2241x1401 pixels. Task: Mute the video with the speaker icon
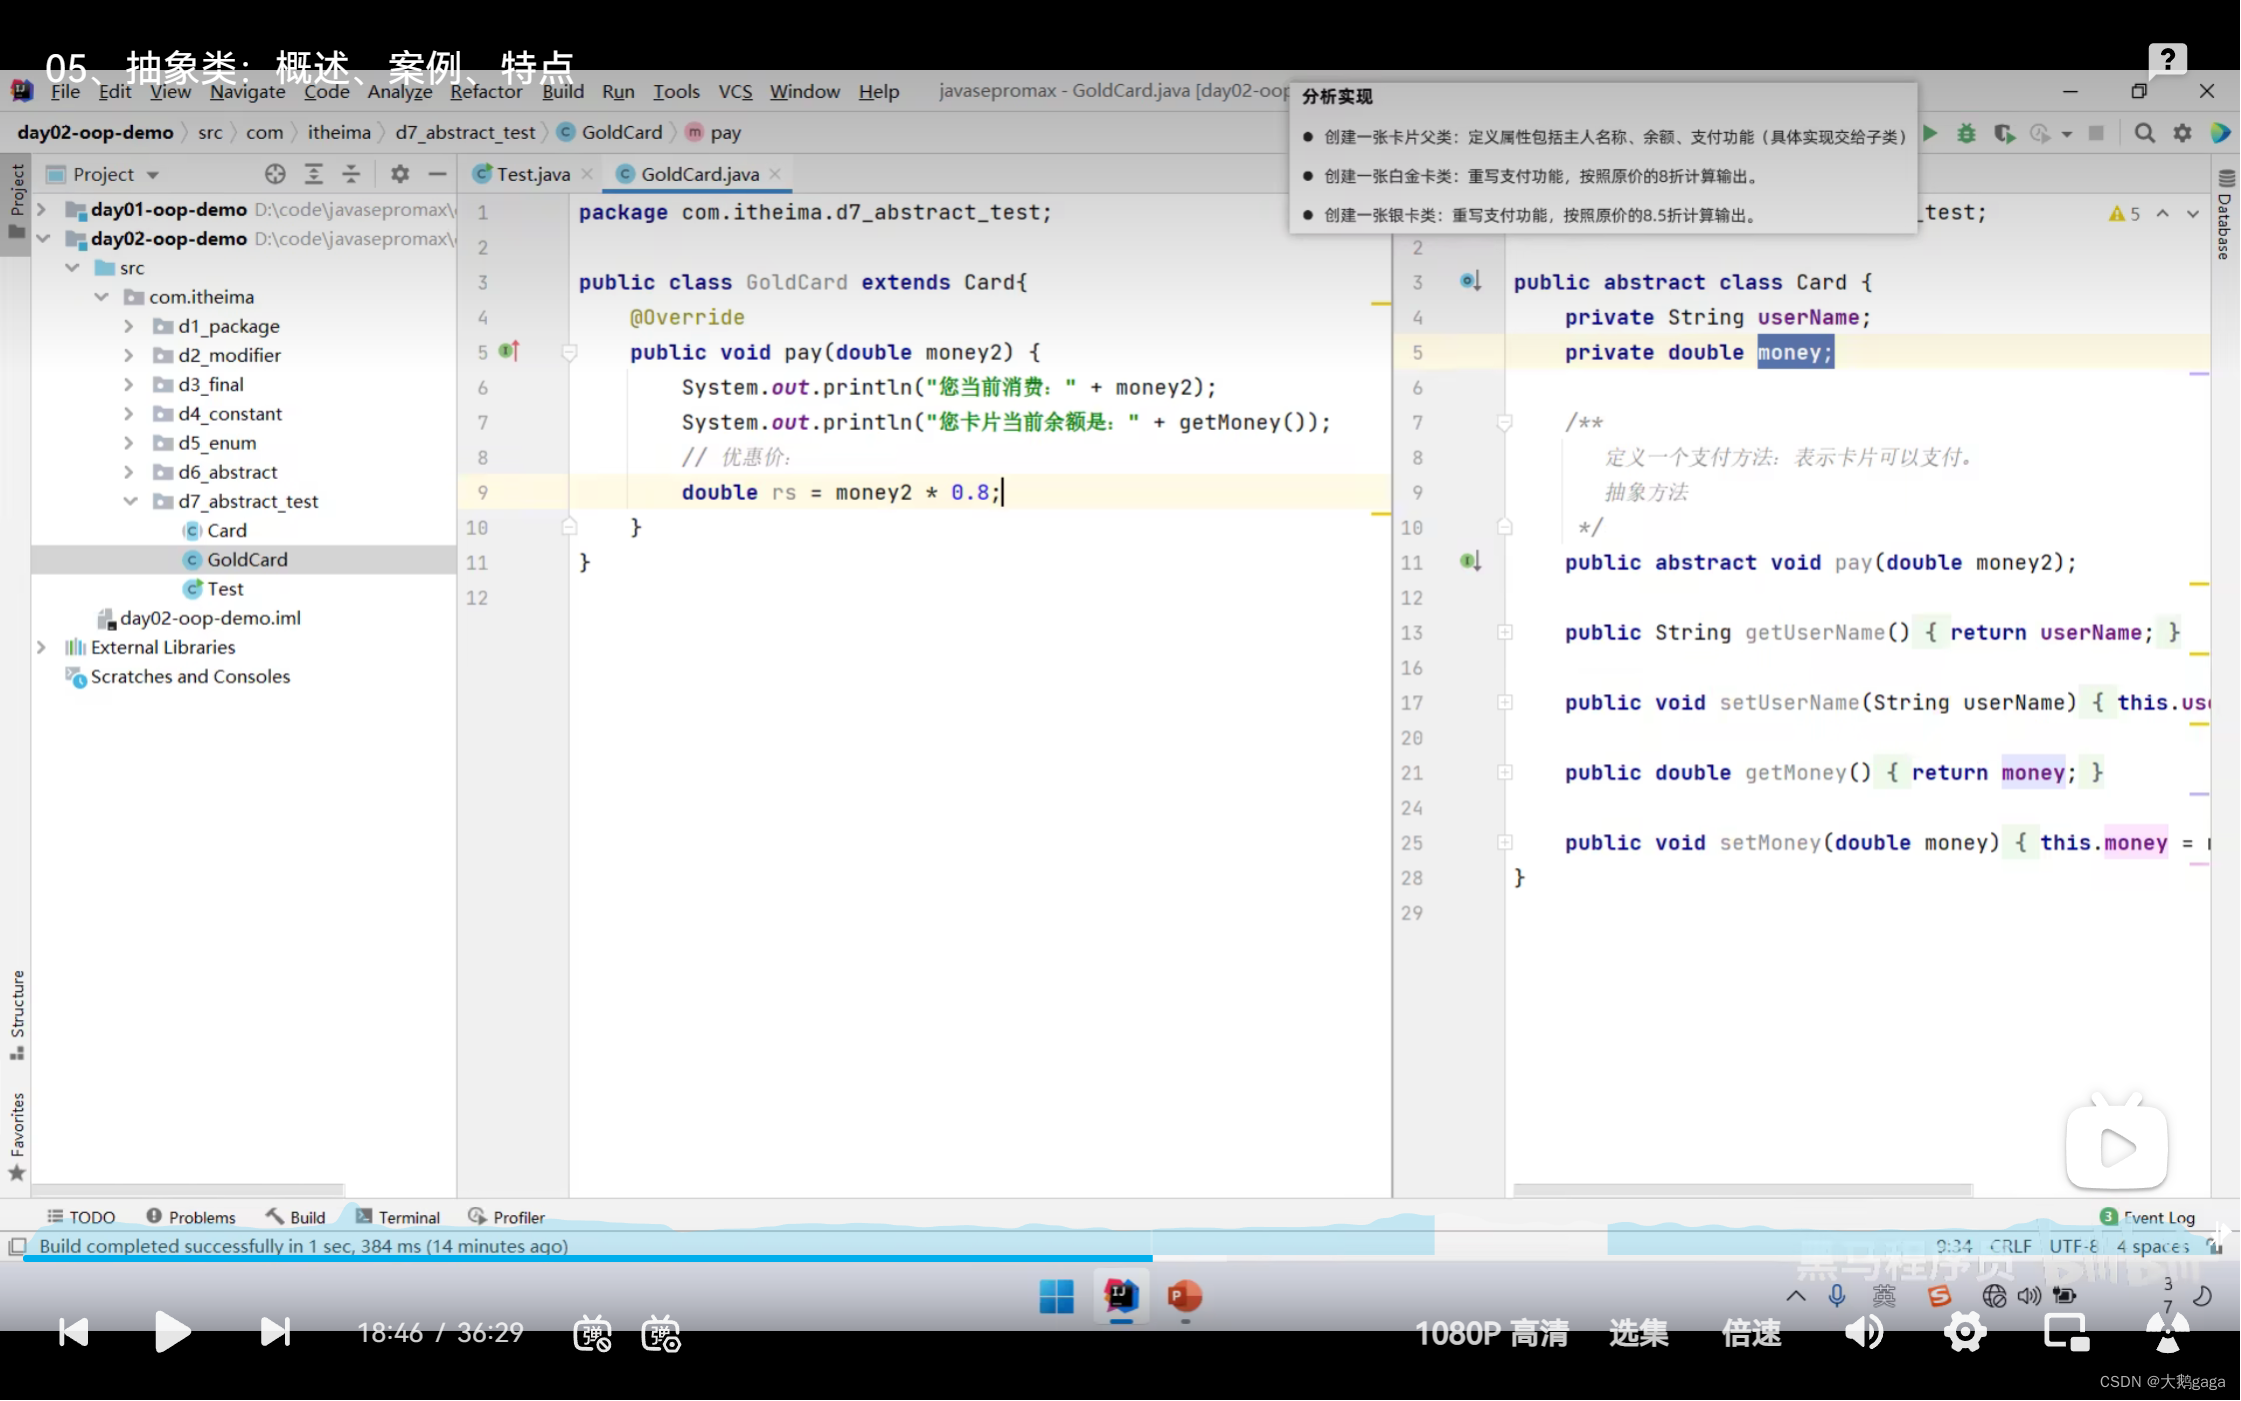coord(1863,1332)
